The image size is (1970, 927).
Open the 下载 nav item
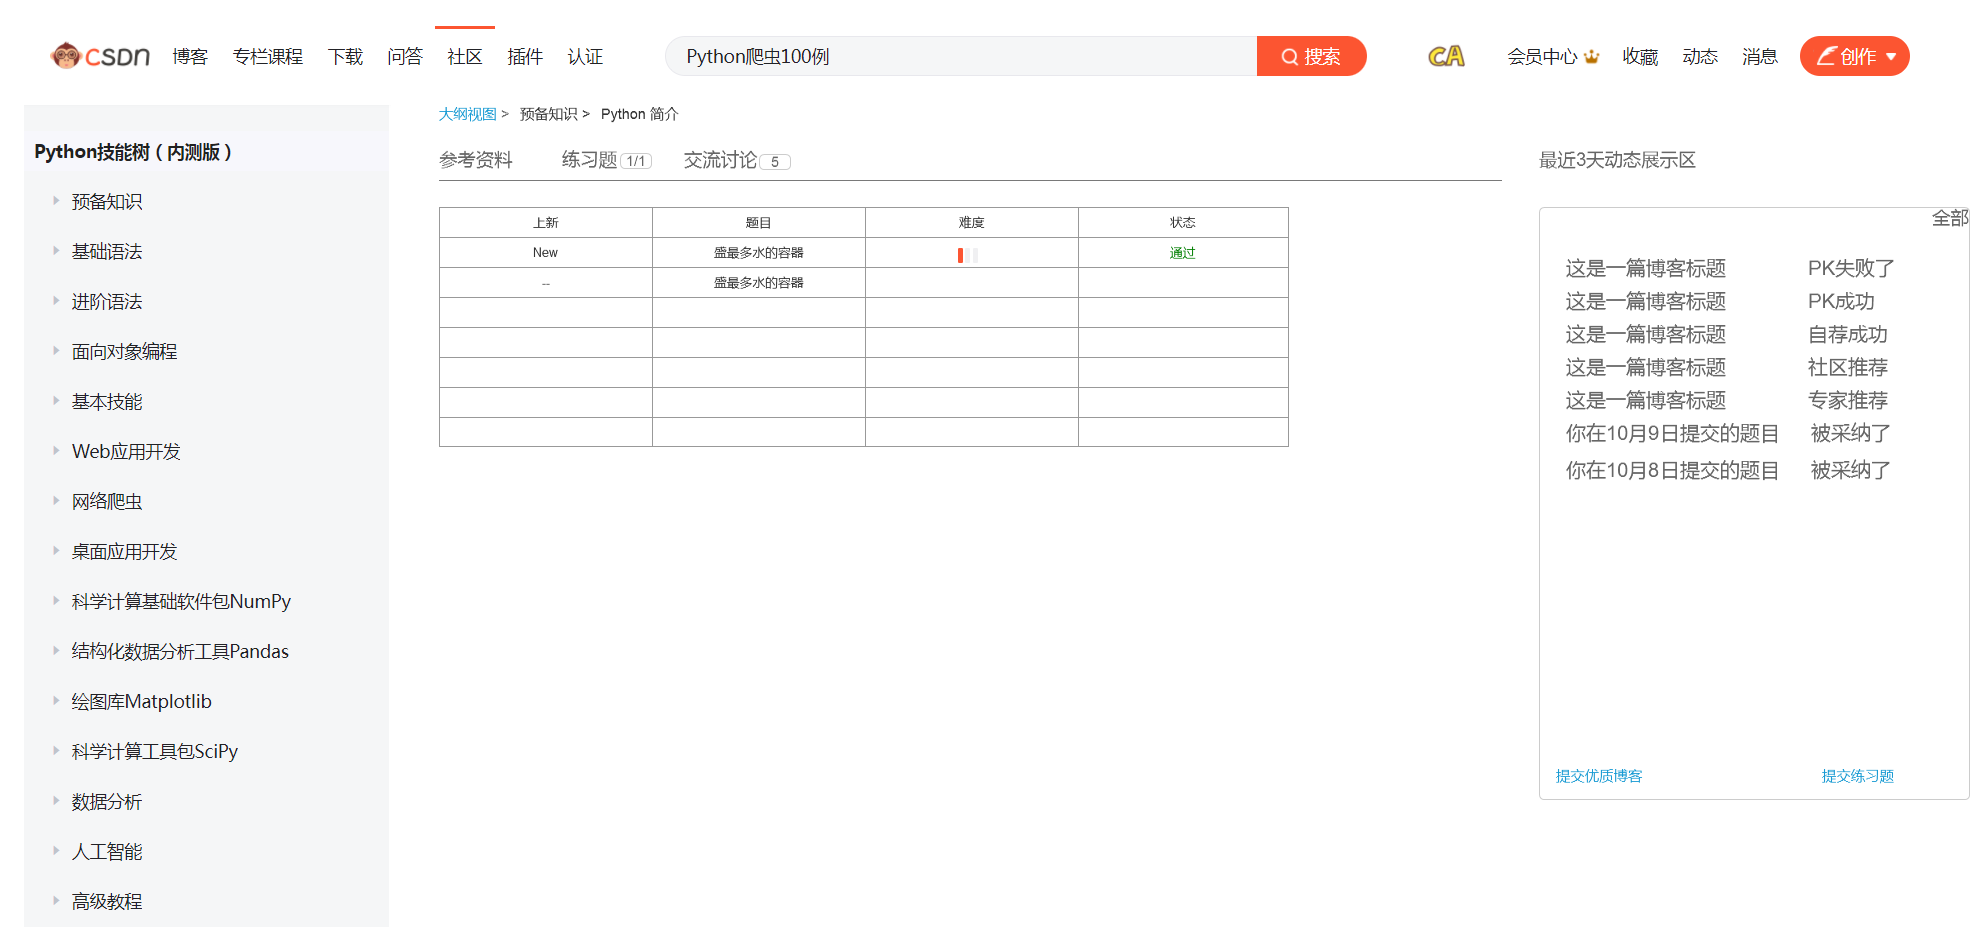346,57
